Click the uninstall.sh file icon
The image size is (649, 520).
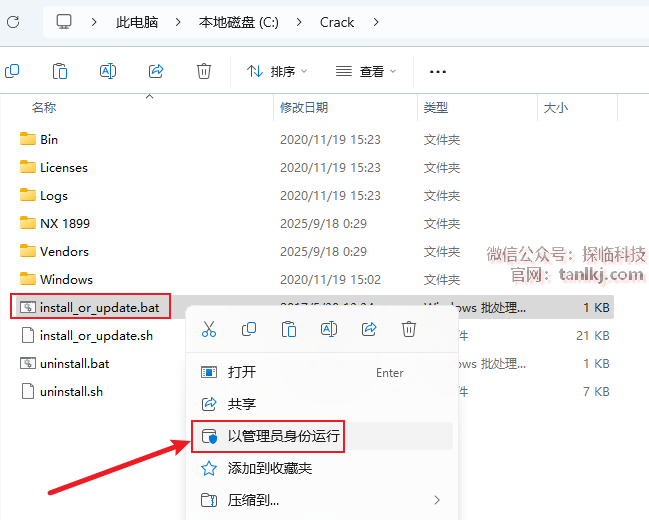pos(28,391)
